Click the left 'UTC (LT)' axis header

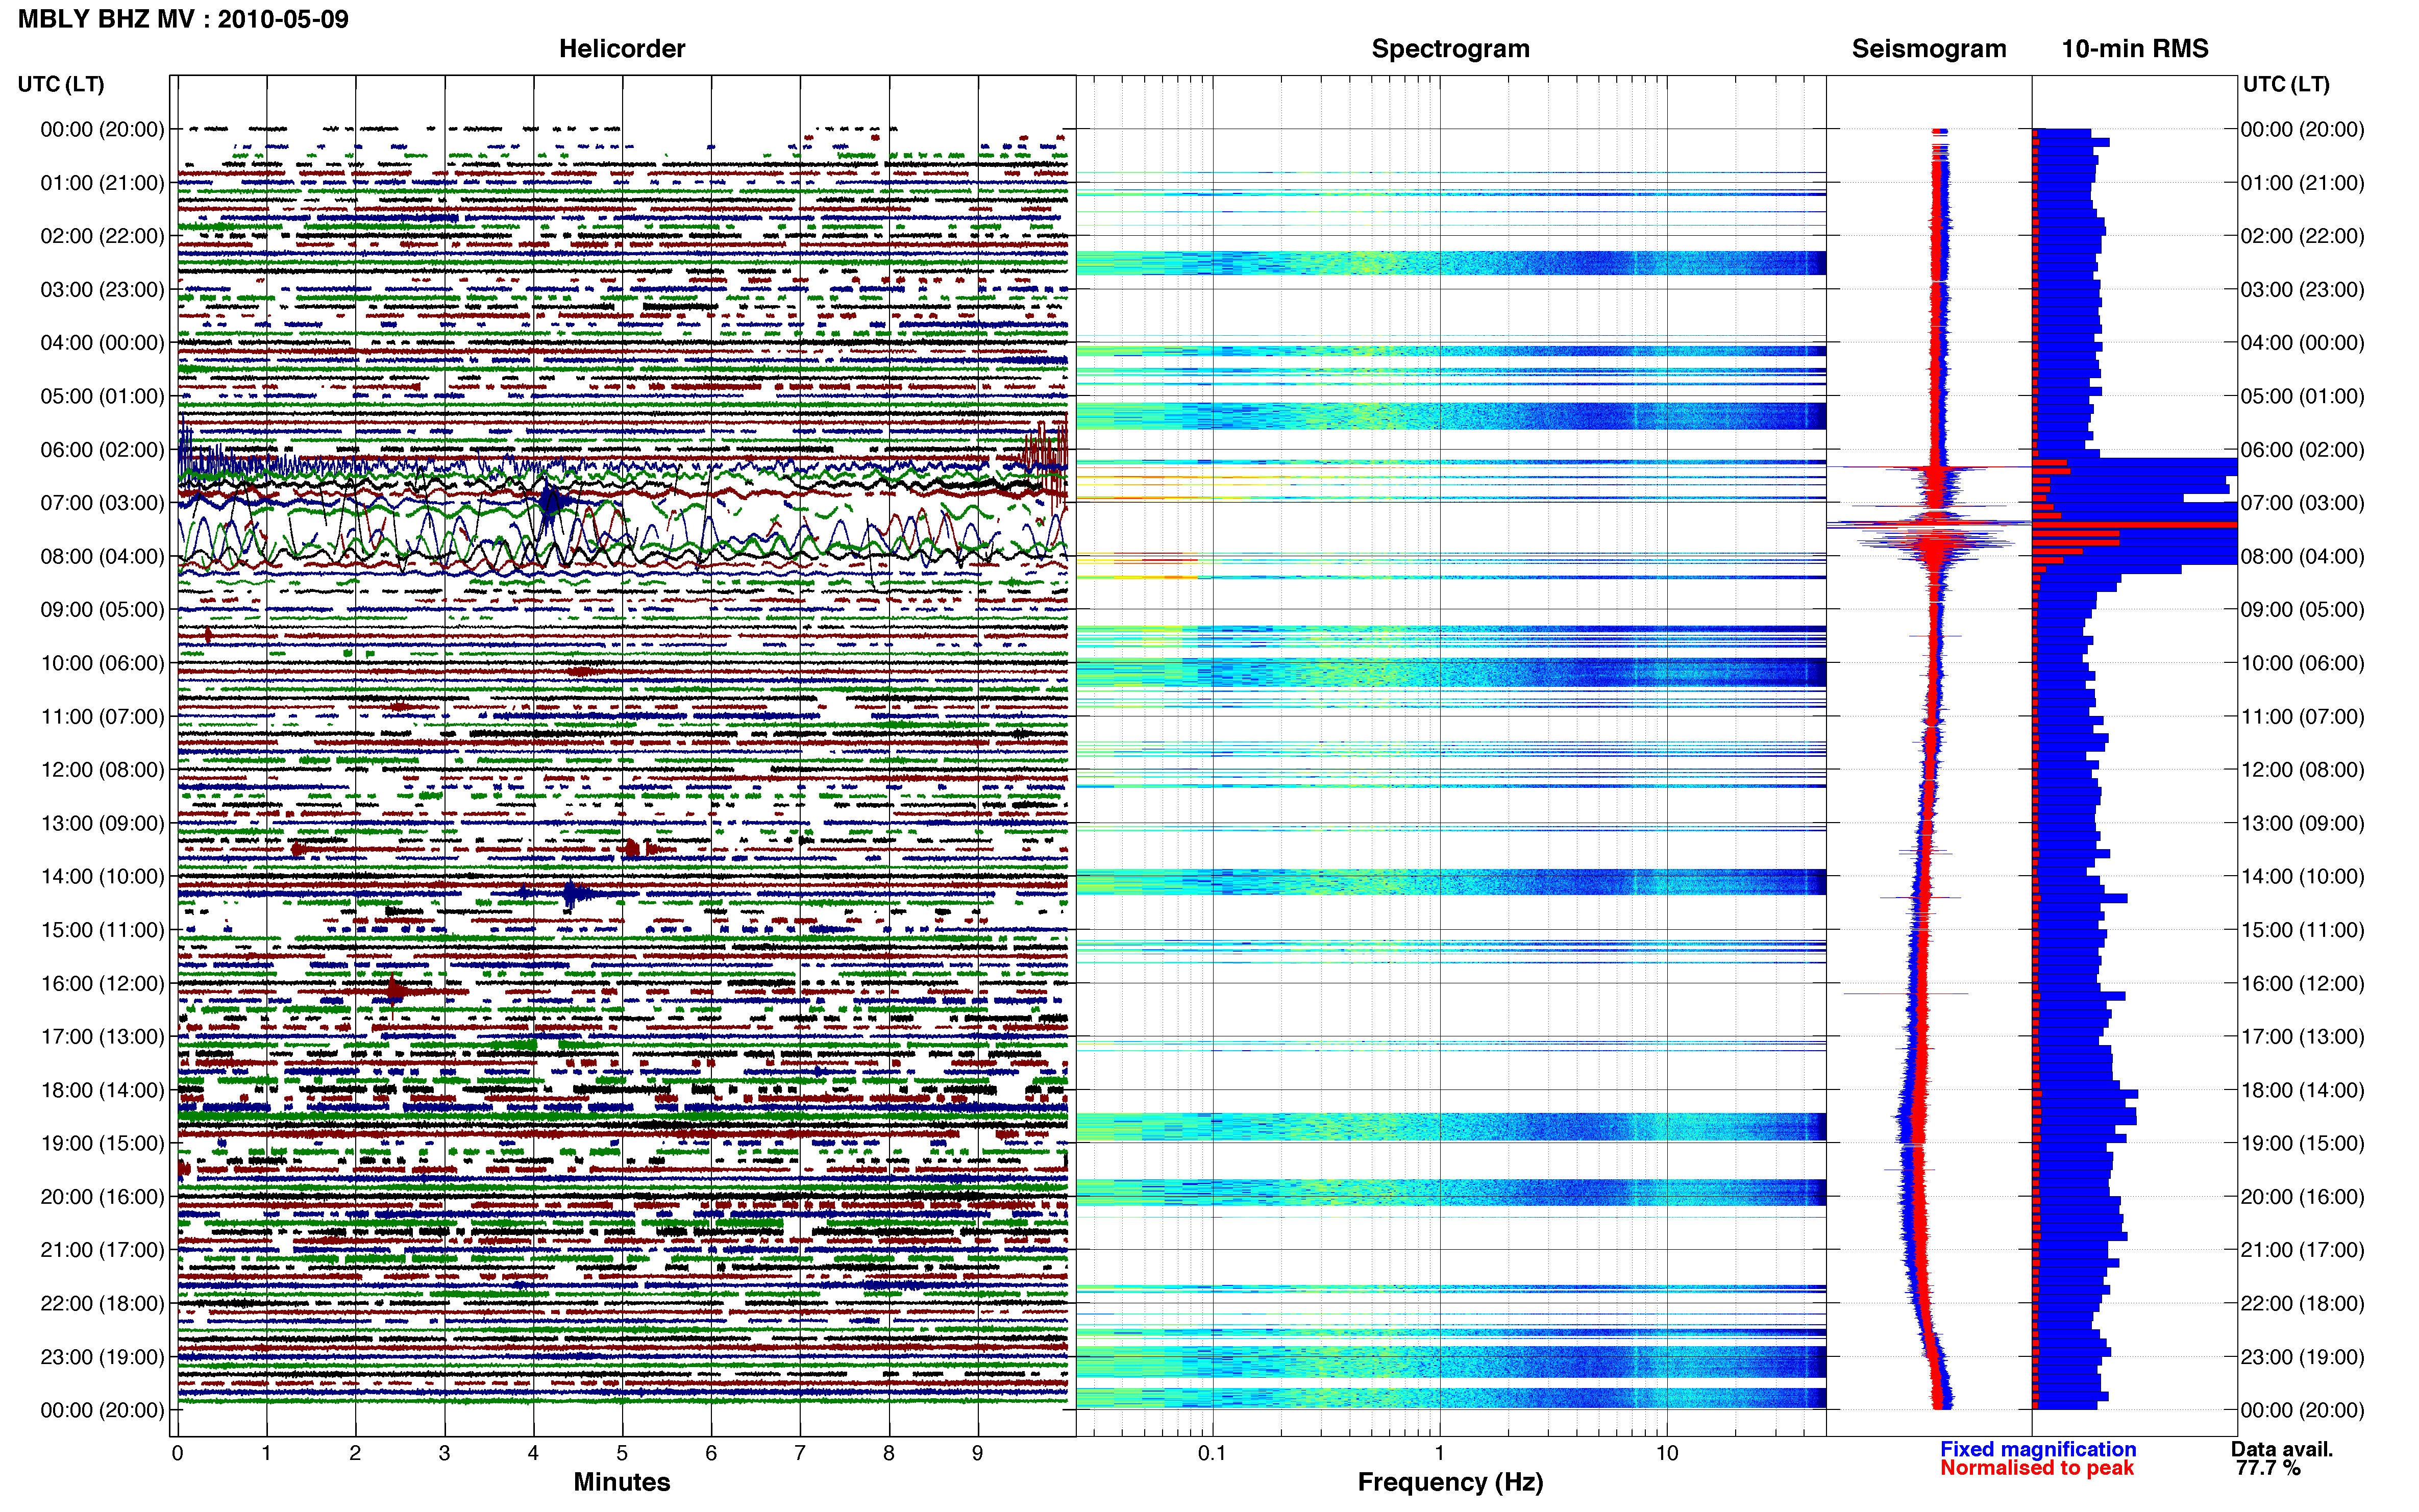click(61, 84)
